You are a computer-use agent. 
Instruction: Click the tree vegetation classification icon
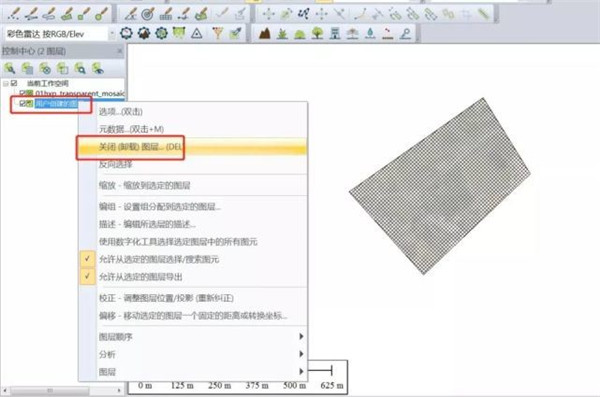[x=317, y=34]
